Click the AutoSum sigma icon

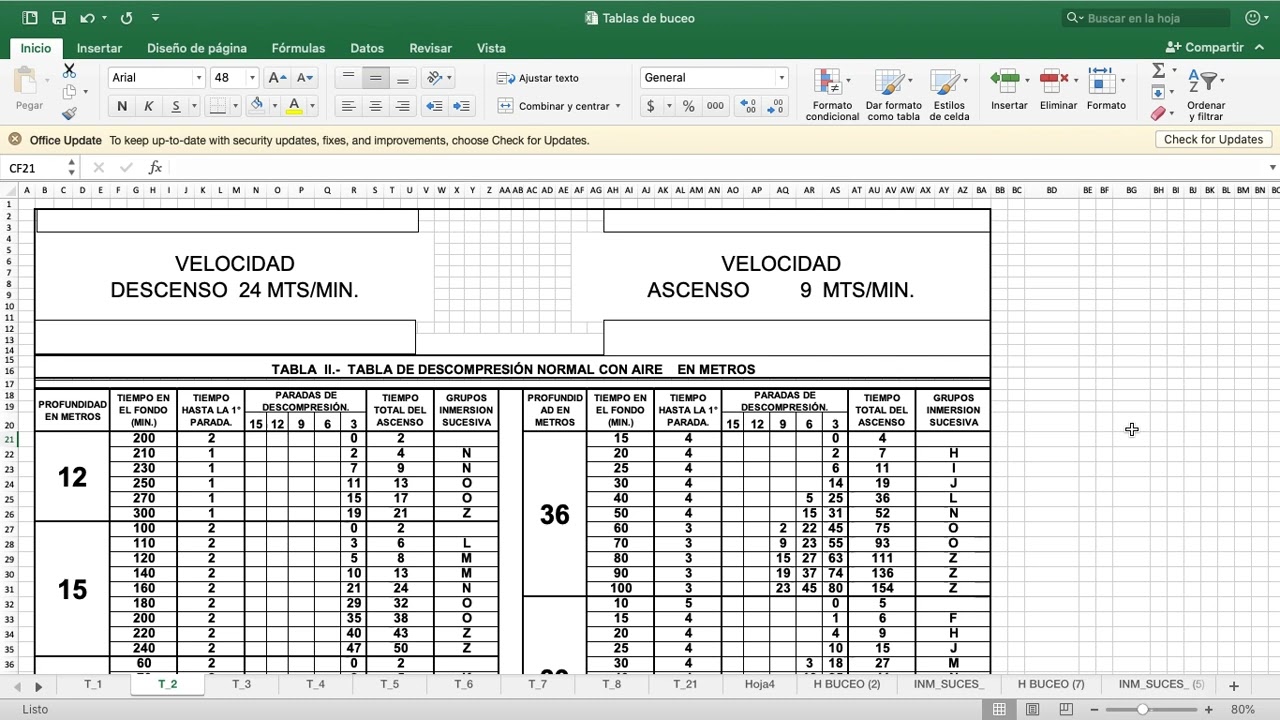1158,70
